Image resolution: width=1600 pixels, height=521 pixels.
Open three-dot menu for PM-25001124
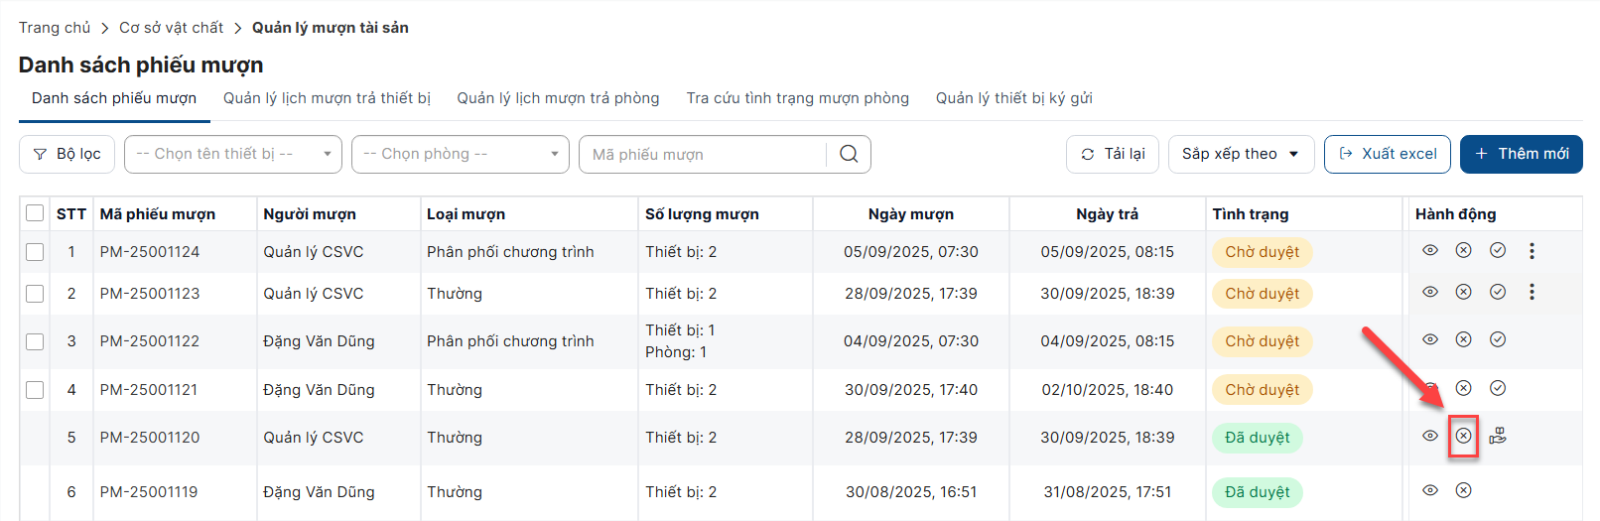(1531, 251)
